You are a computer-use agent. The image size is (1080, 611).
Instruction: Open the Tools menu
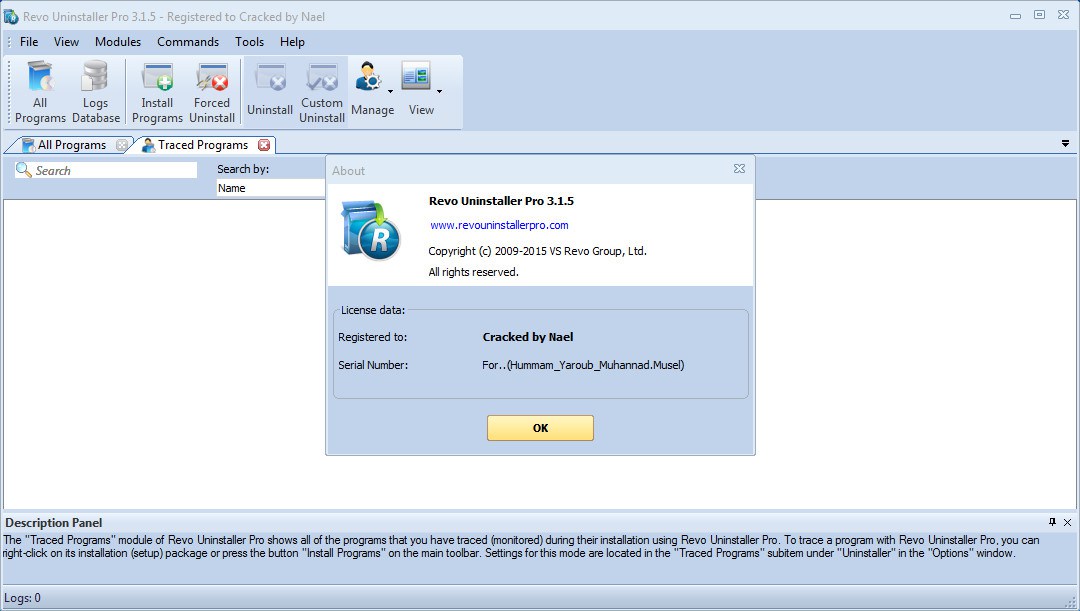point(249,42)
